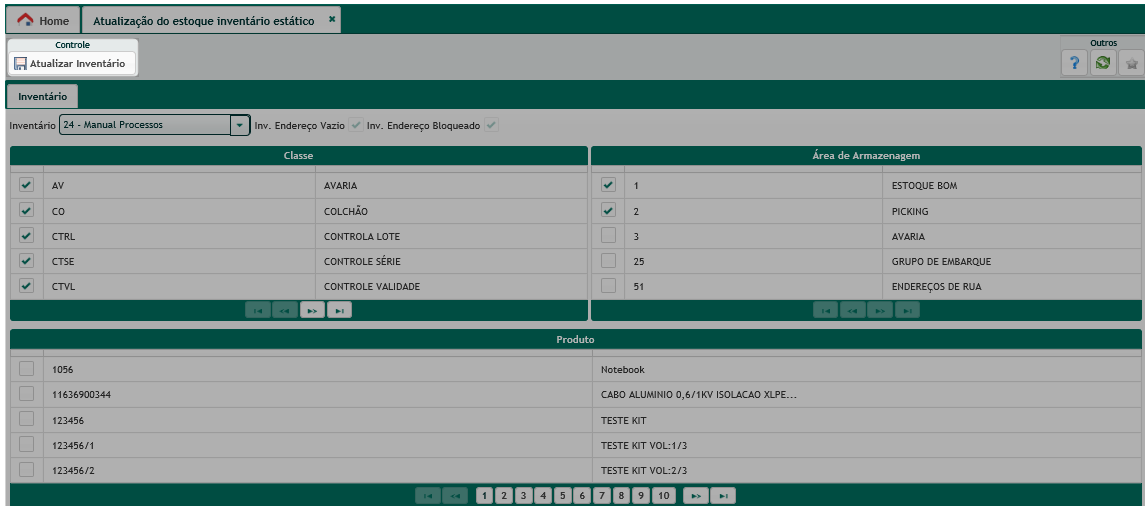The image size is (1145, 510).
Task: Uncheck the CTSE CONTROLE SÉRIE checkbox
Action: pos(26,261)
